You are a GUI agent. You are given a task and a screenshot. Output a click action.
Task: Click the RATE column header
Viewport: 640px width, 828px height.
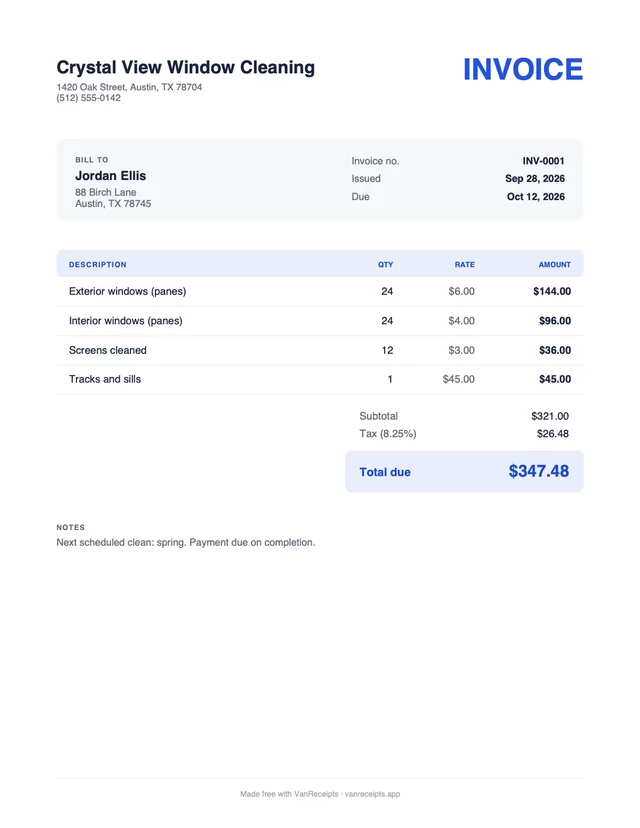click(x=465, y=265)
